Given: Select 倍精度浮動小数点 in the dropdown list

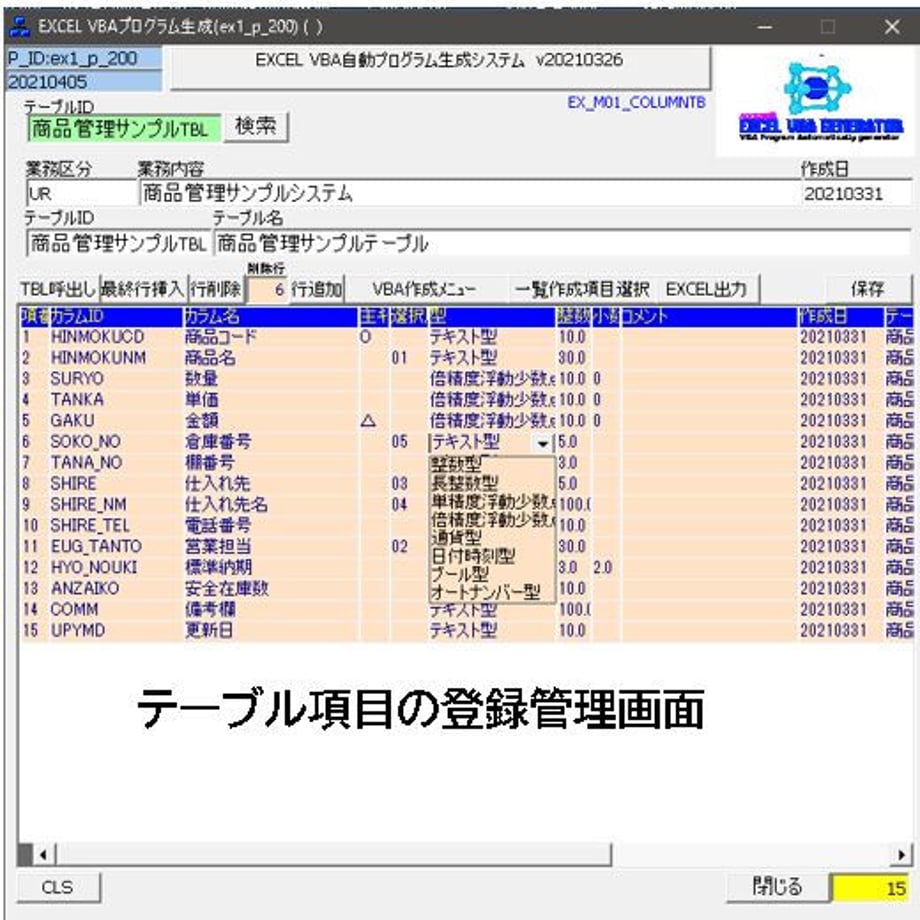Looking at the screenshot, I should [493, 519].
